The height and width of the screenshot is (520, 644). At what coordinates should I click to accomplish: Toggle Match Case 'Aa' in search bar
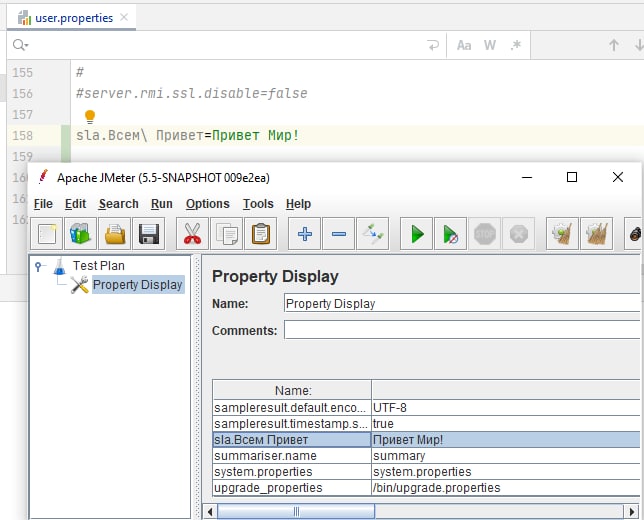click(464, 45)
